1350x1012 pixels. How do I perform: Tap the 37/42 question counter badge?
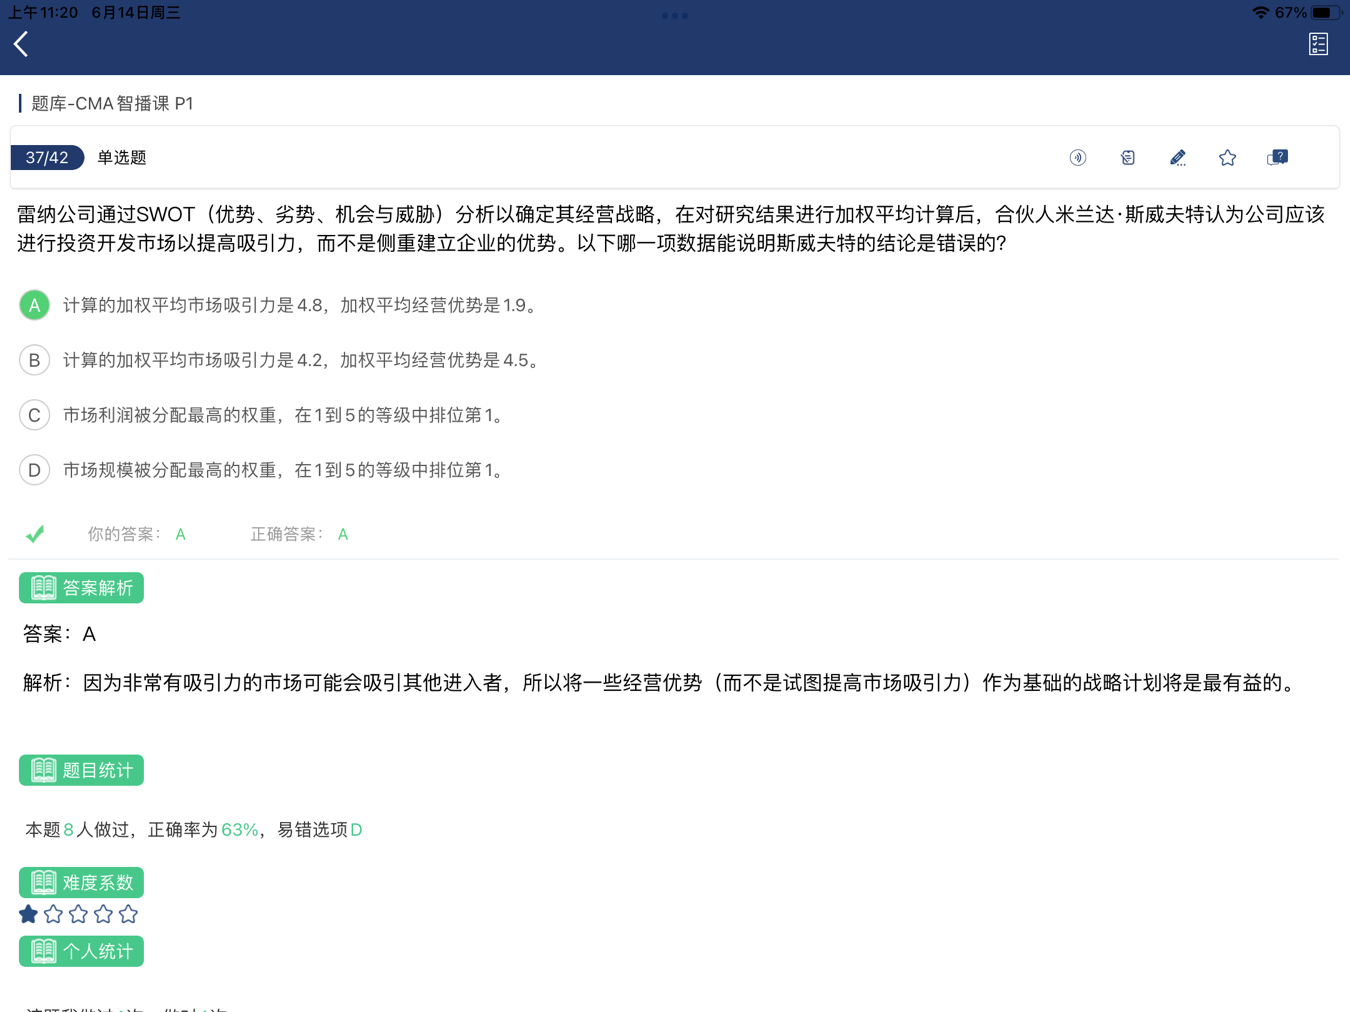[x=47, y=158]
